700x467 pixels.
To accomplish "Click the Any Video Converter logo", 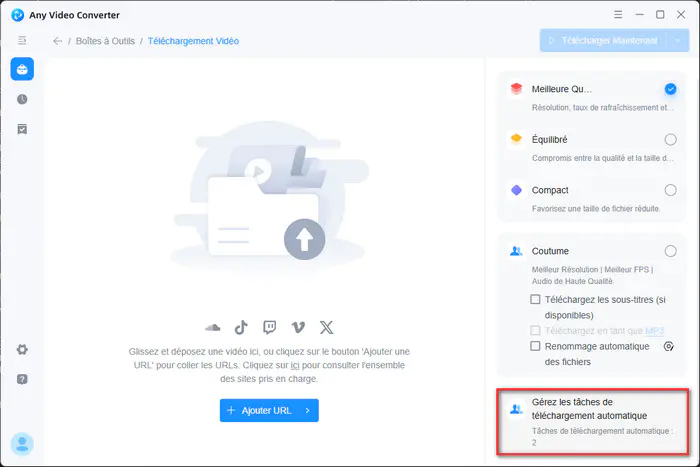I will pos(17,15).
